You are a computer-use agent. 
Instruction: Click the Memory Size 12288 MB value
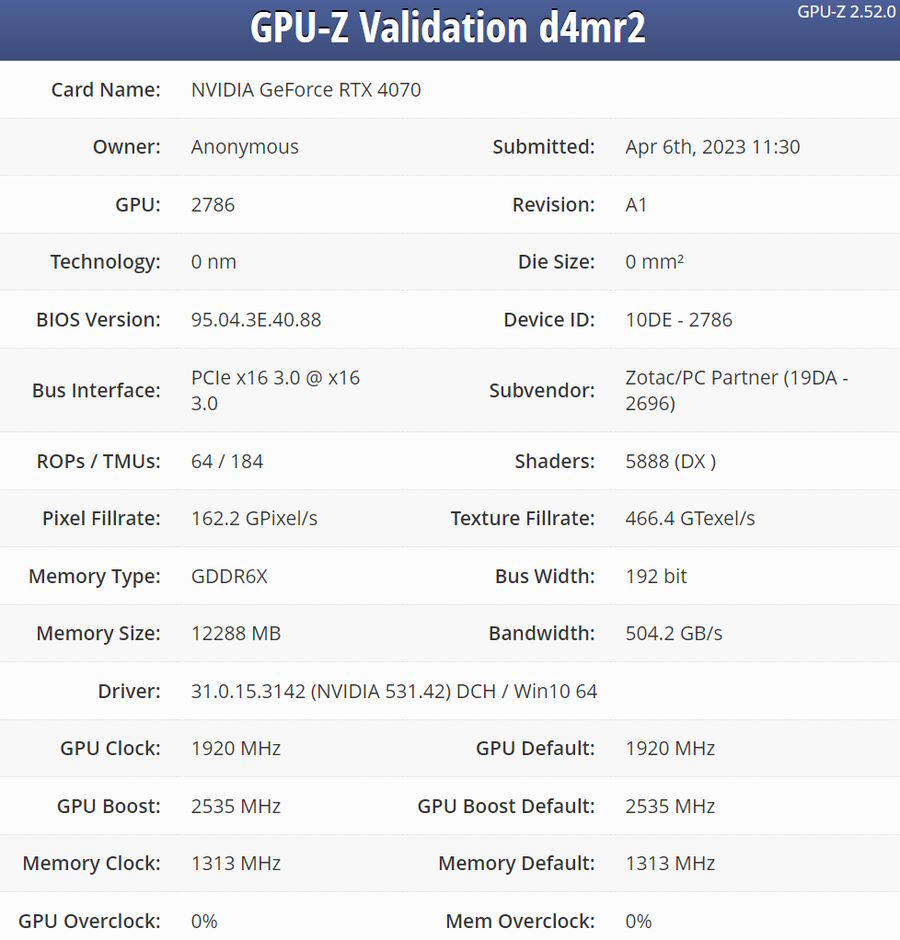[236, 634]
